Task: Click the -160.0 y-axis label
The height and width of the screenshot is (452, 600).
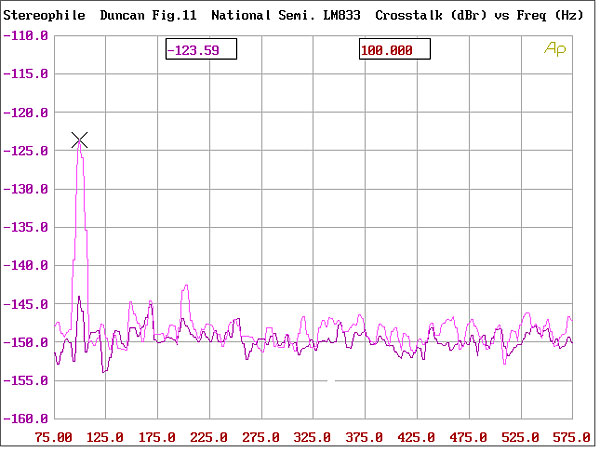Action: (26, 419)
